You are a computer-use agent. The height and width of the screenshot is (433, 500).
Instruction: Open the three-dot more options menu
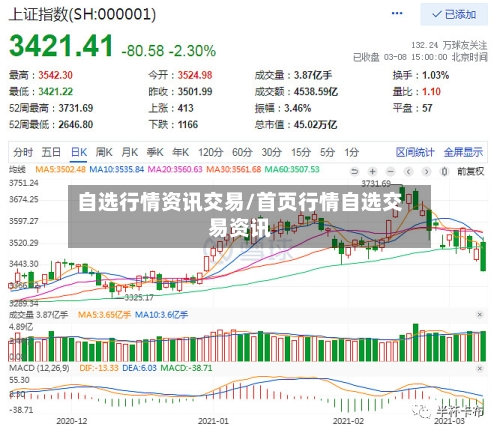[397, 14]
